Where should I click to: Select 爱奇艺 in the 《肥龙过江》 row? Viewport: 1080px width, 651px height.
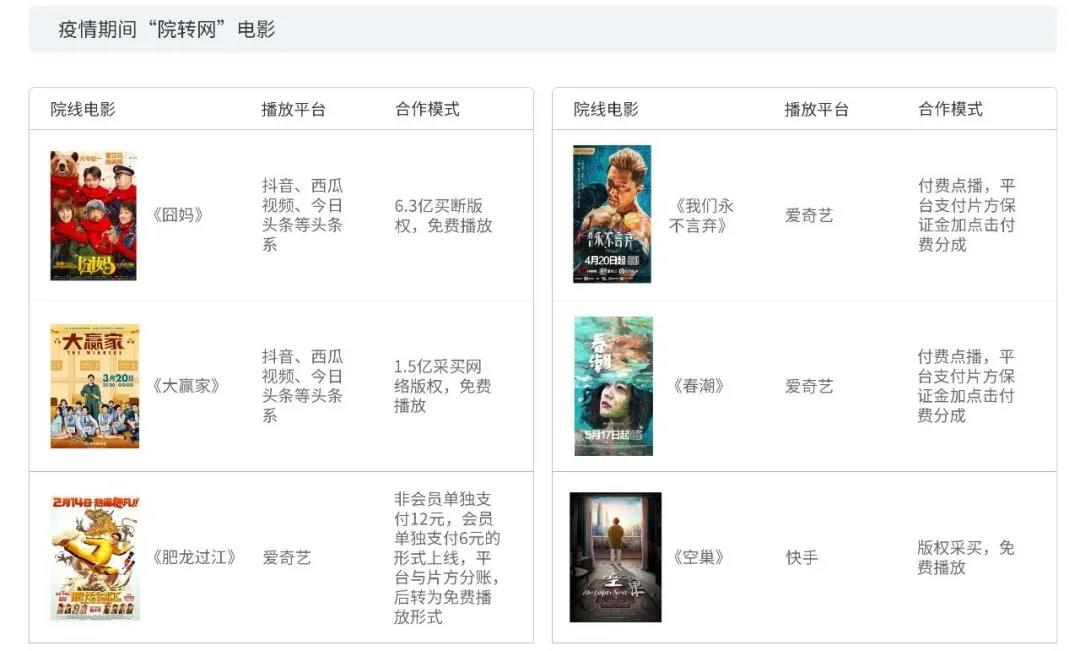click(287, 557)
